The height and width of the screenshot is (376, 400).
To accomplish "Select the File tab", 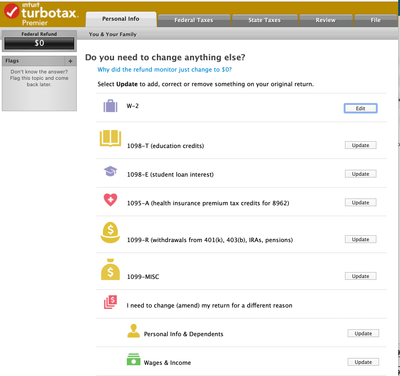I will (x=376, y=20).
